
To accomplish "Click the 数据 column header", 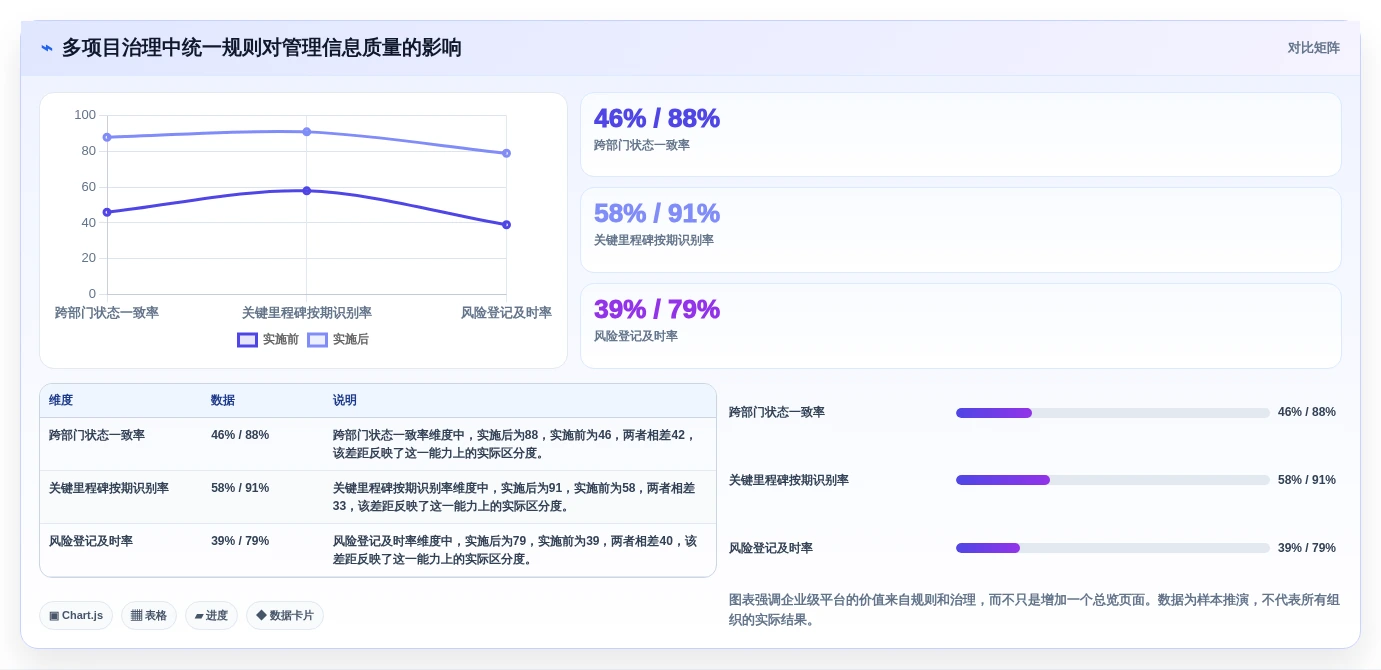I will click(x=223, y=400).
